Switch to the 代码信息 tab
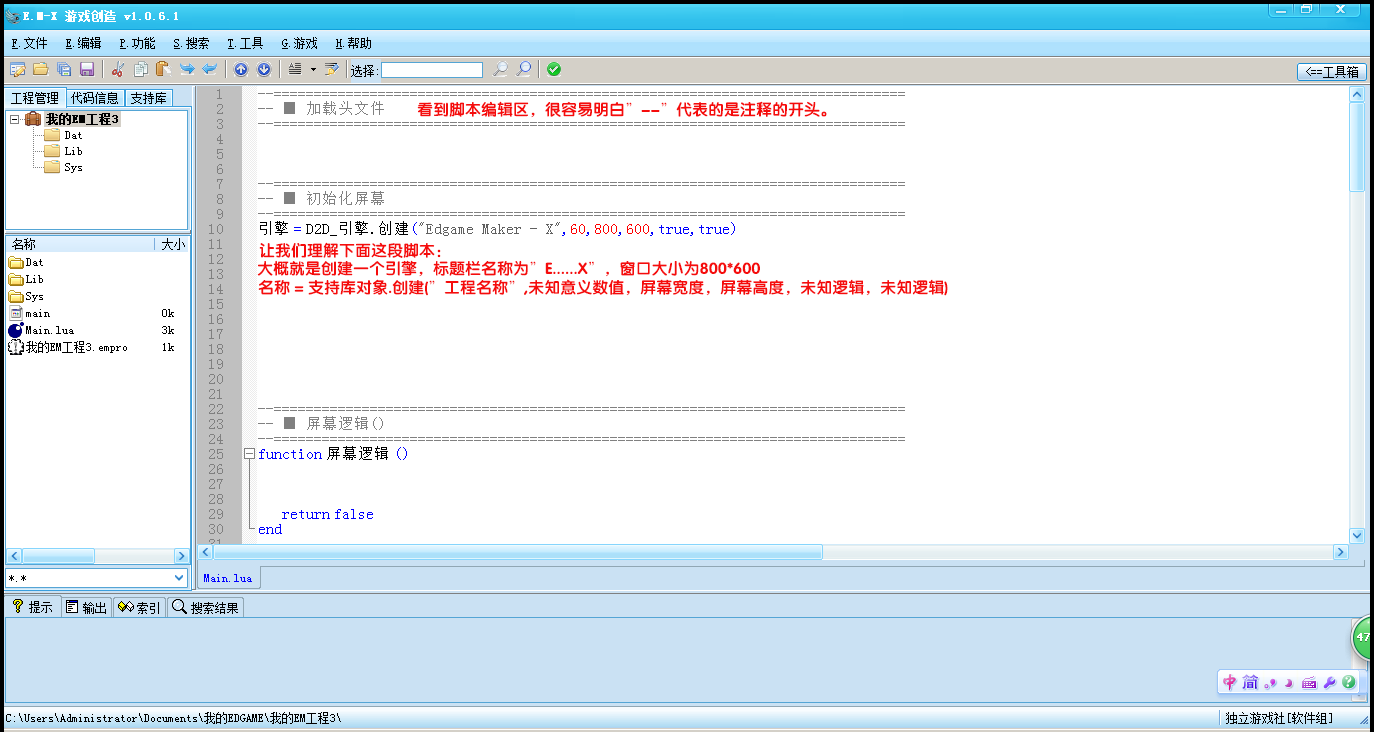 tap(95, 98)
